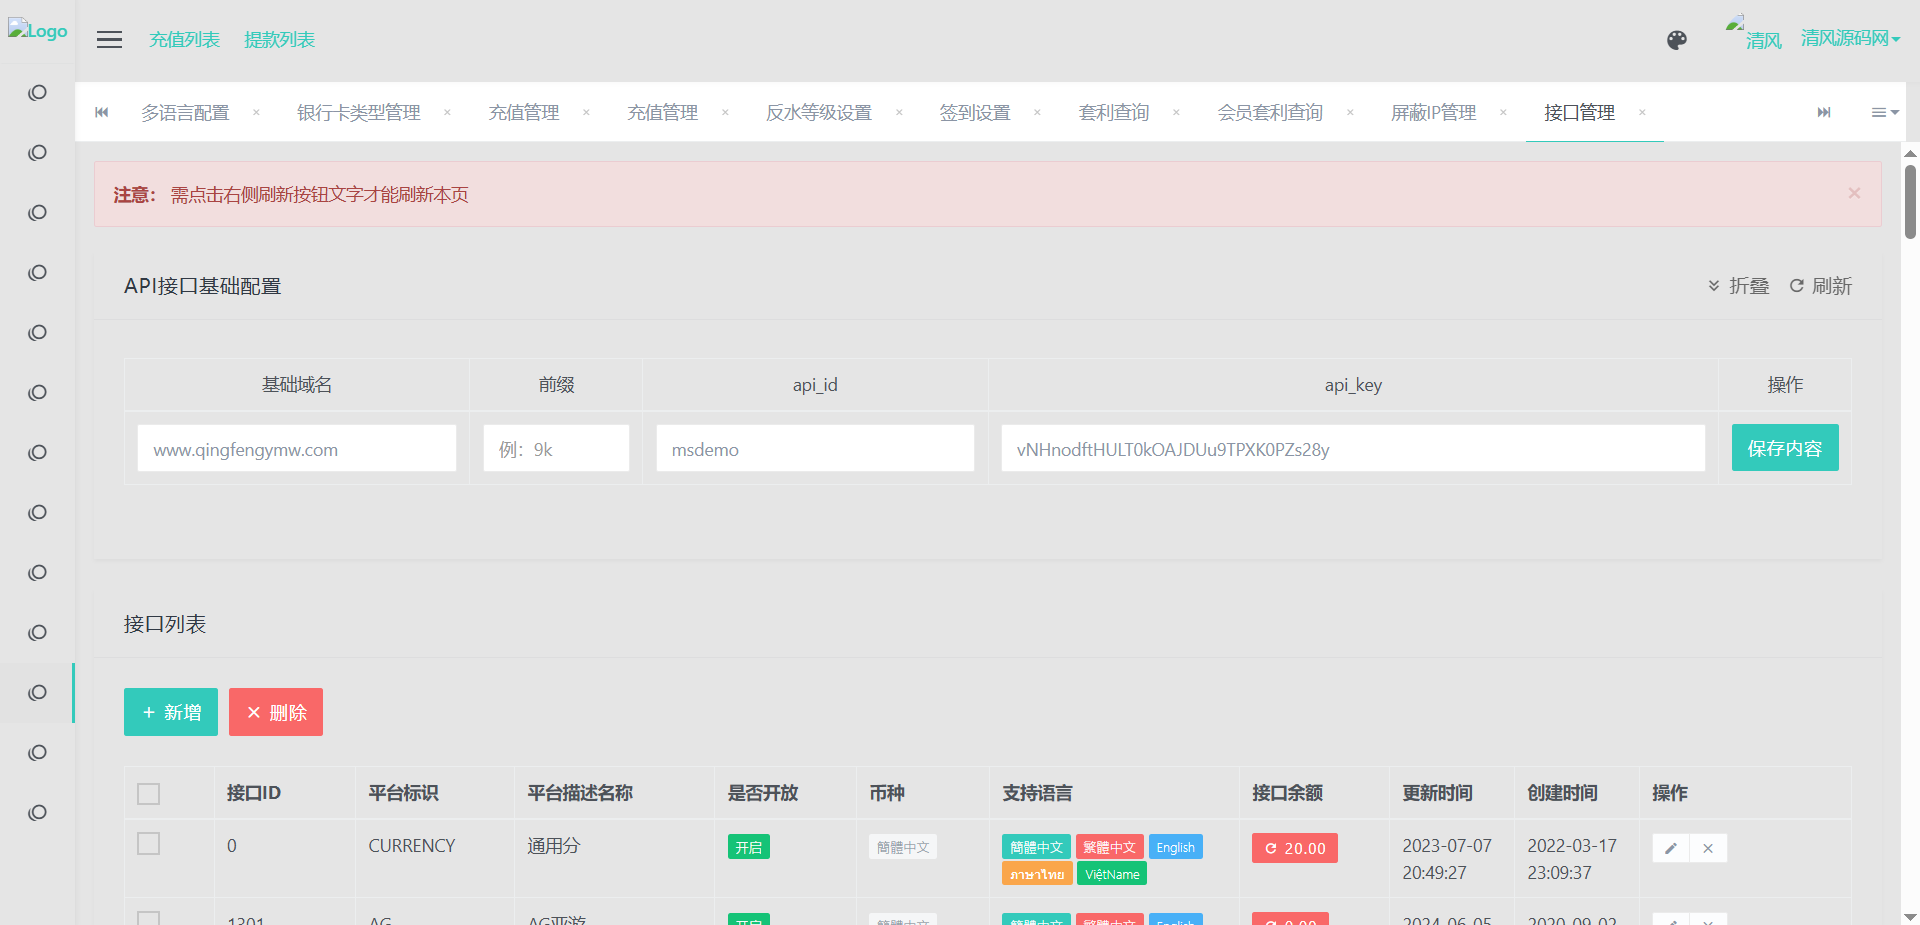
Task: Focus the api_id input showing msdemo
Action: click(815, 448)
